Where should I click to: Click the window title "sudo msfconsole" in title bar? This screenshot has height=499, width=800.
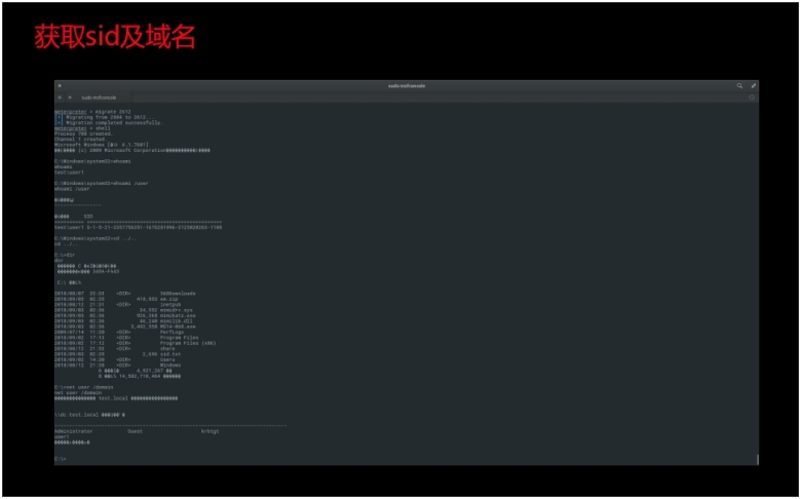(406, 86)
